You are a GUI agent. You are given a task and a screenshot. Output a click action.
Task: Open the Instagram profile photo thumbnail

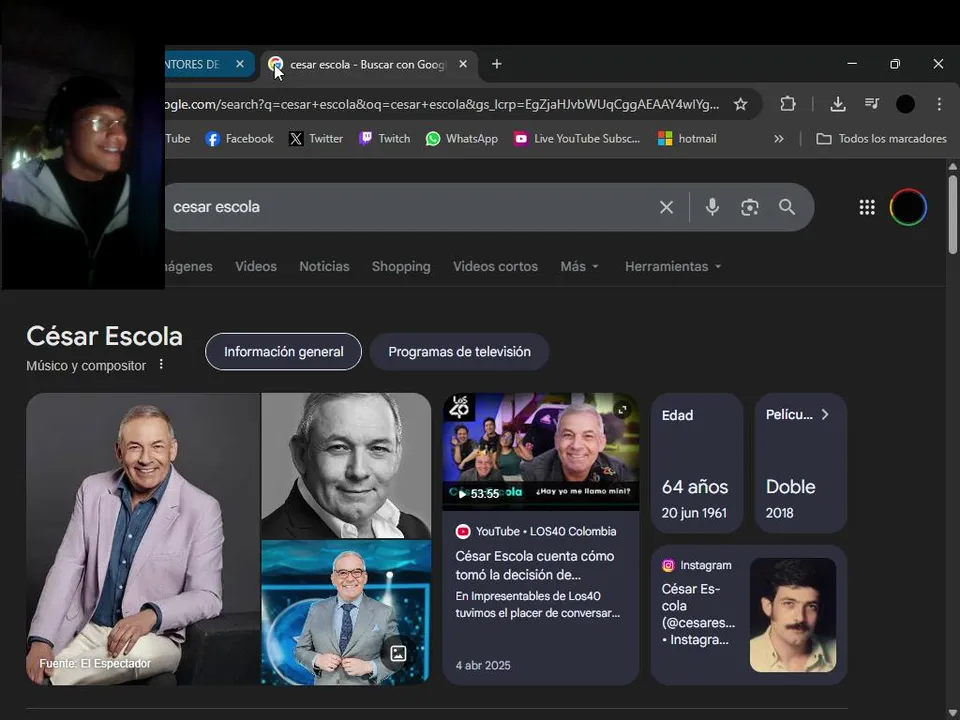(793, 615)
